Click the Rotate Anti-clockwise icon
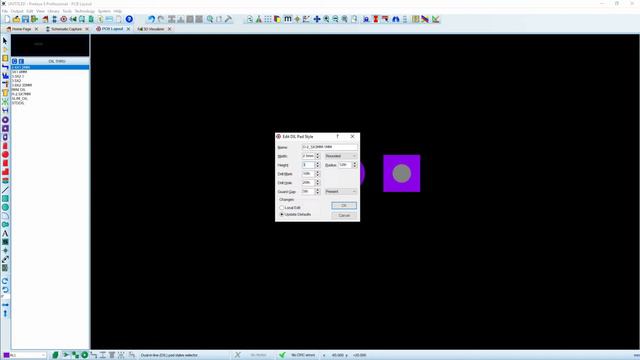Image resolution: width=640 pixels, height=360 pixels. pyautogui.click(x=5, y=290)
